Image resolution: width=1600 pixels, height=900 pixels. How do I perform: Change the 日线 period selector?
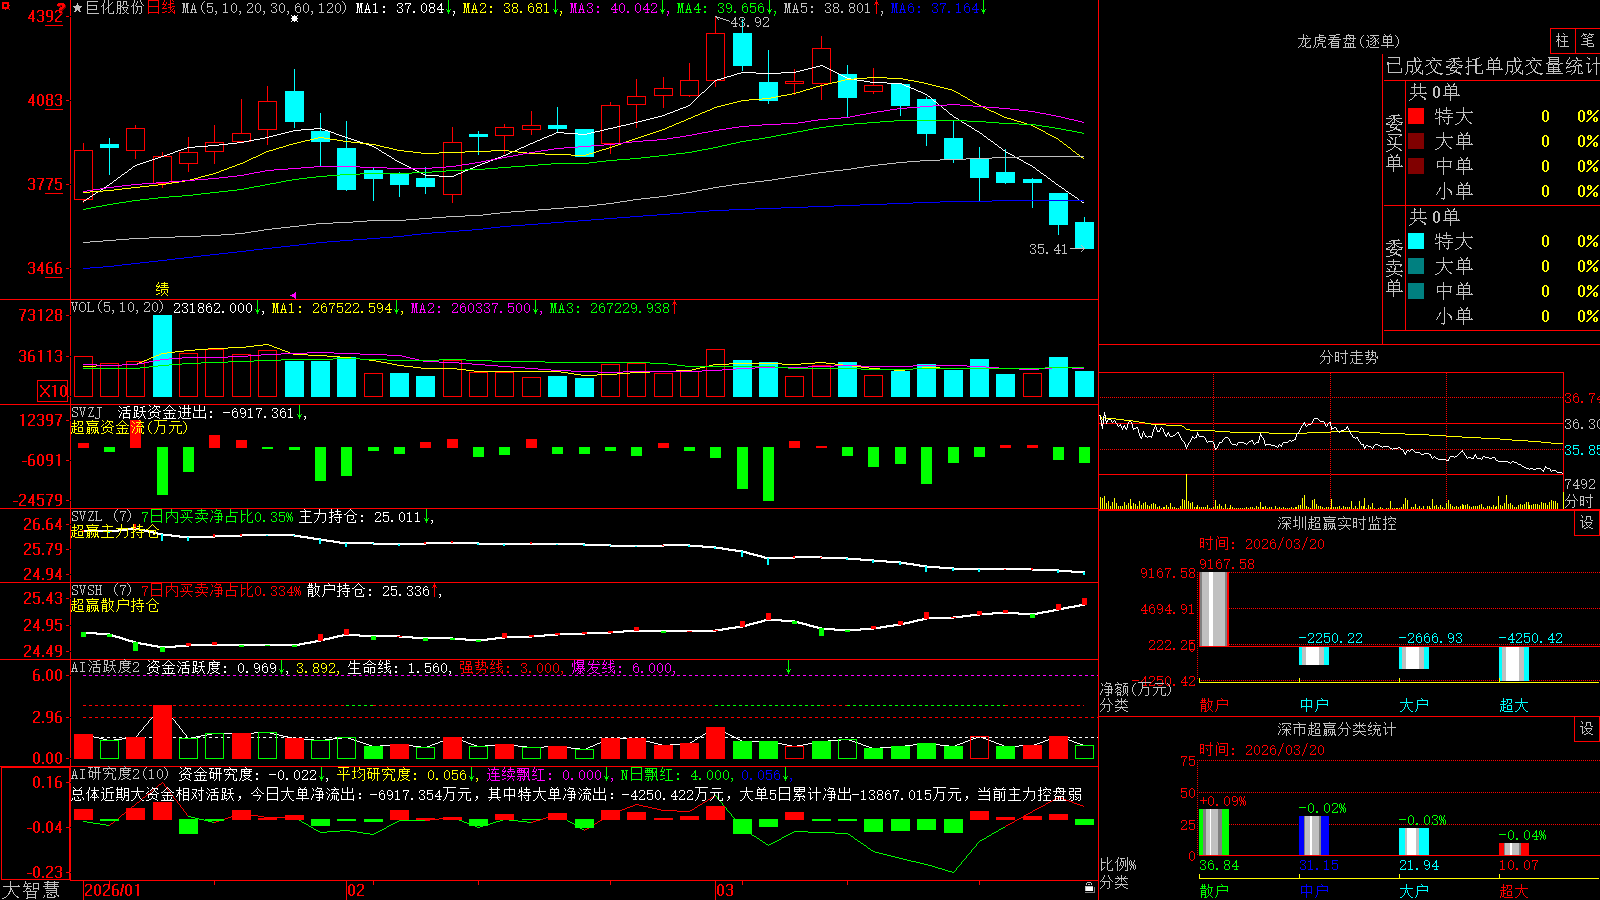[x=161, y=8]
